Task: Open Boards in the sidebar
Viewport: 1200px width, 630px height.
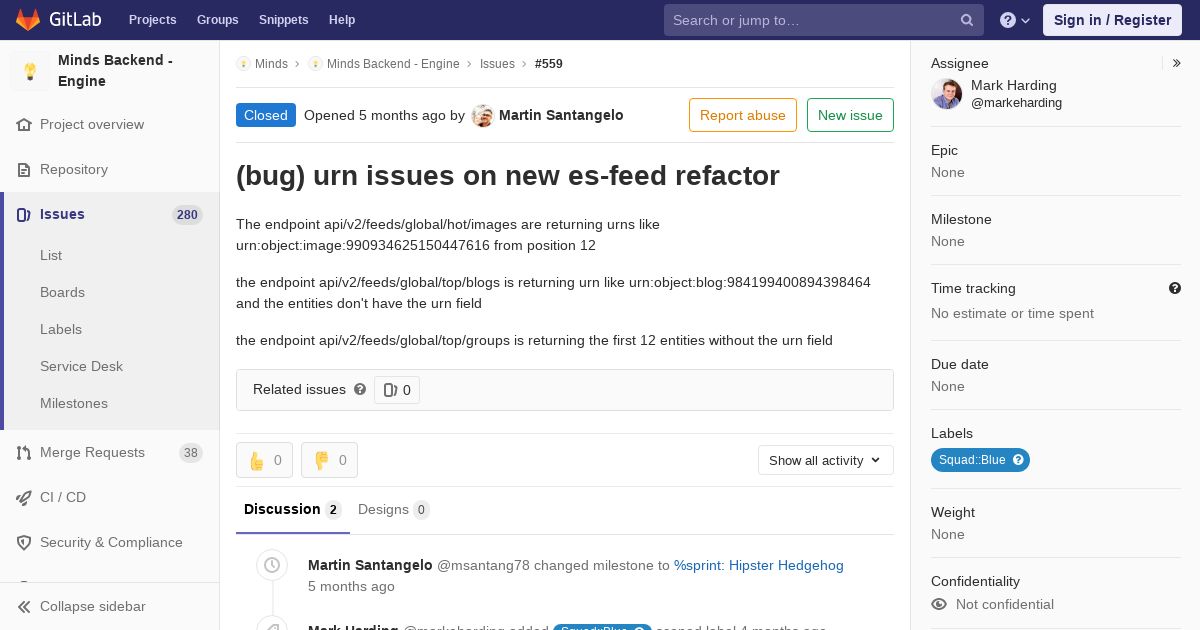Action: [x=62, y=292]
